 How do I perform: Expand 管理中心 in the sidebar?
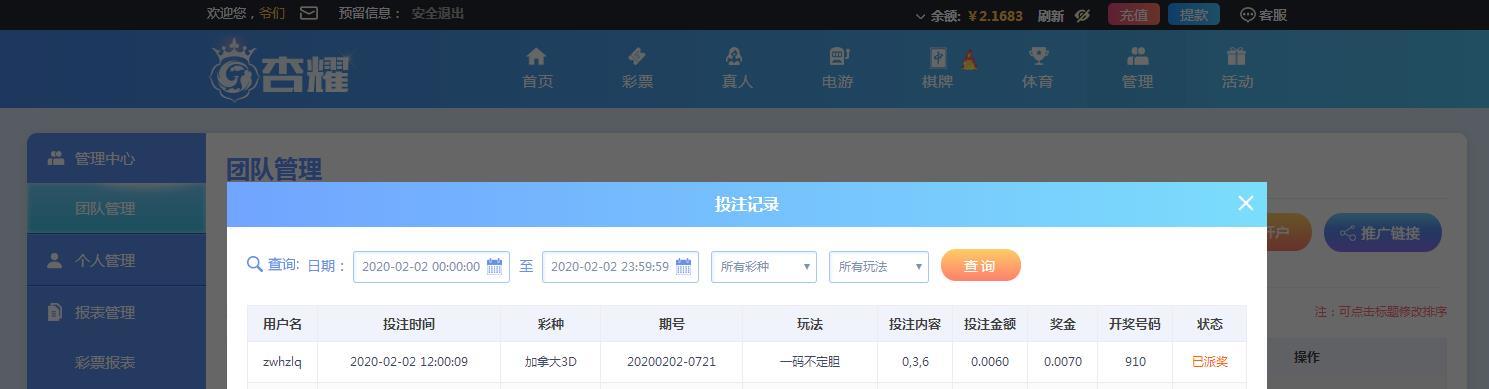click(x=116, y=159)
